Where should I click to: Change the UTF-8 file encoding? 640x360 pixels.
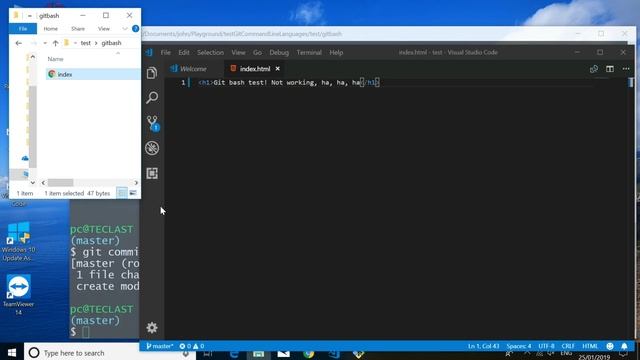(546, 346)
